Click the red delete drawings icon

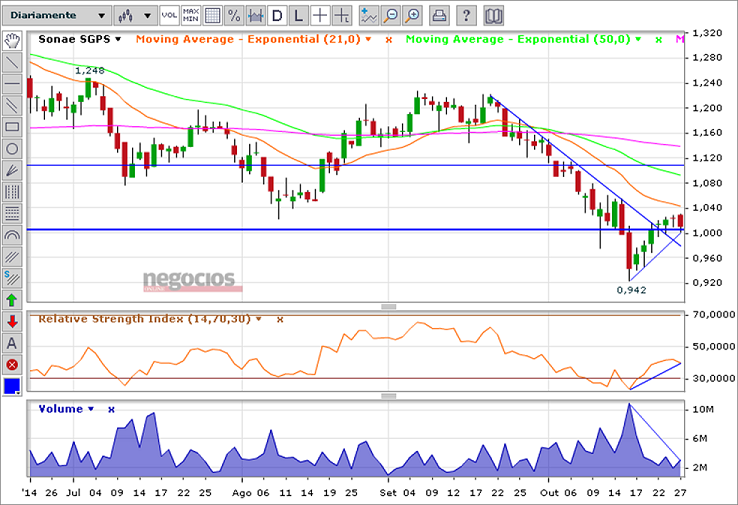(x=12, y=365)
